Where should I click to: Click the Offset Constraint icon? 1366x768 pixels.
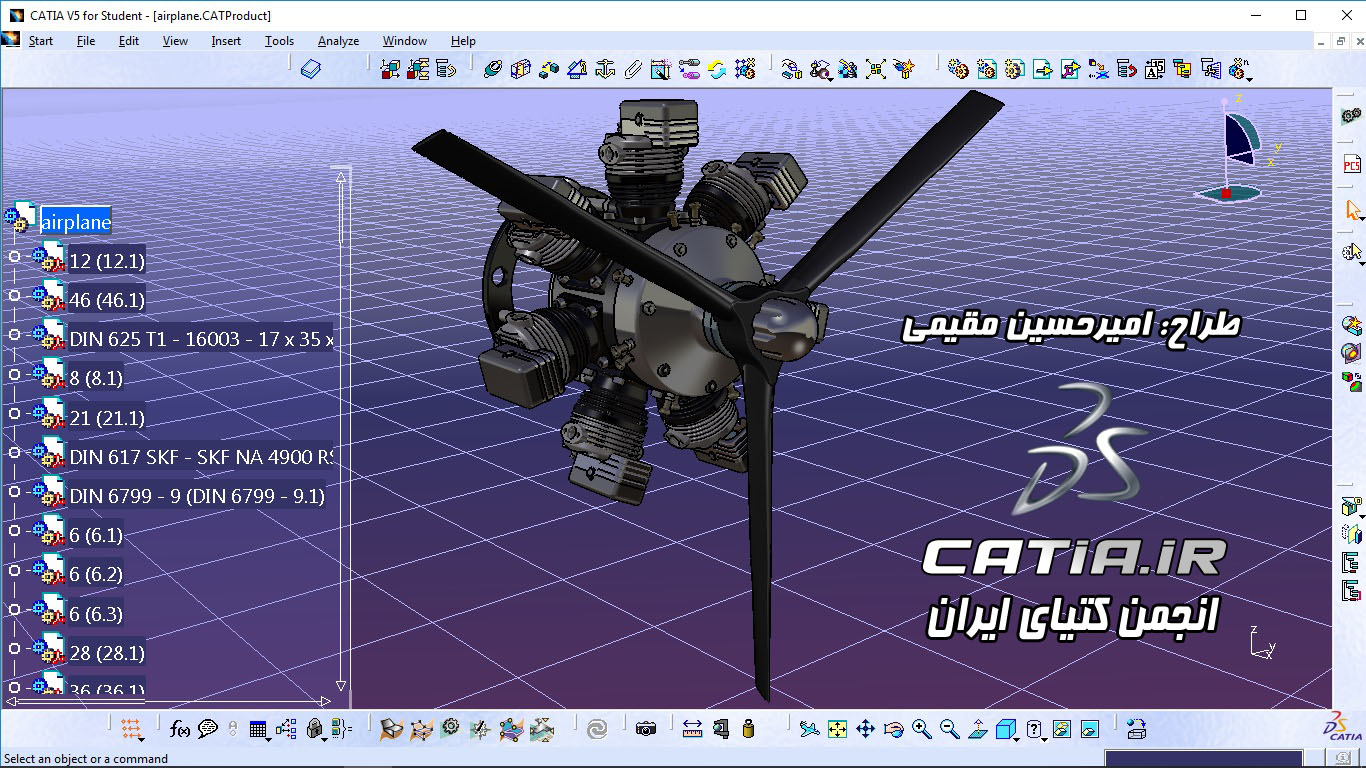[x=548, y=69]
